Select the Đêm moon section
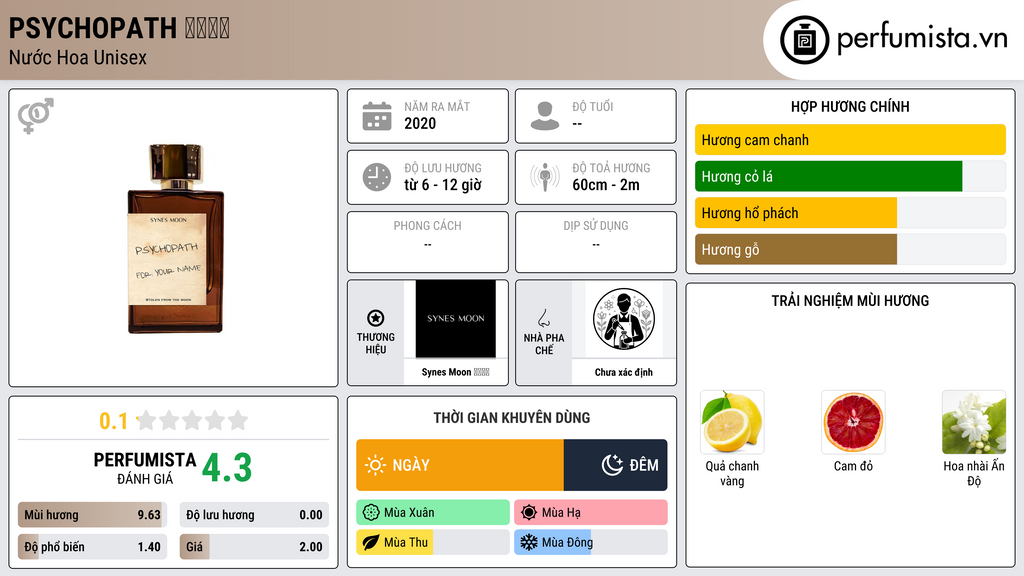 pos(615,465)
